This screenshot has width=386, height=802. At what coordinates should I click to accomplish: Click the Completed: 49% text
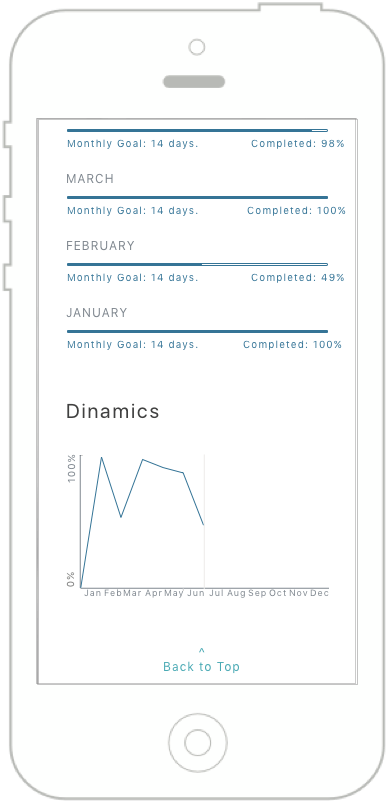tap(298, 278)
